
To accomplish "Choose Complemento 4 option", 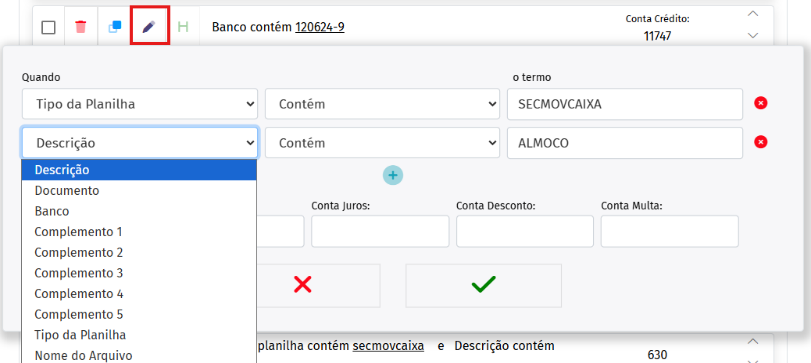I will (139, 294).
